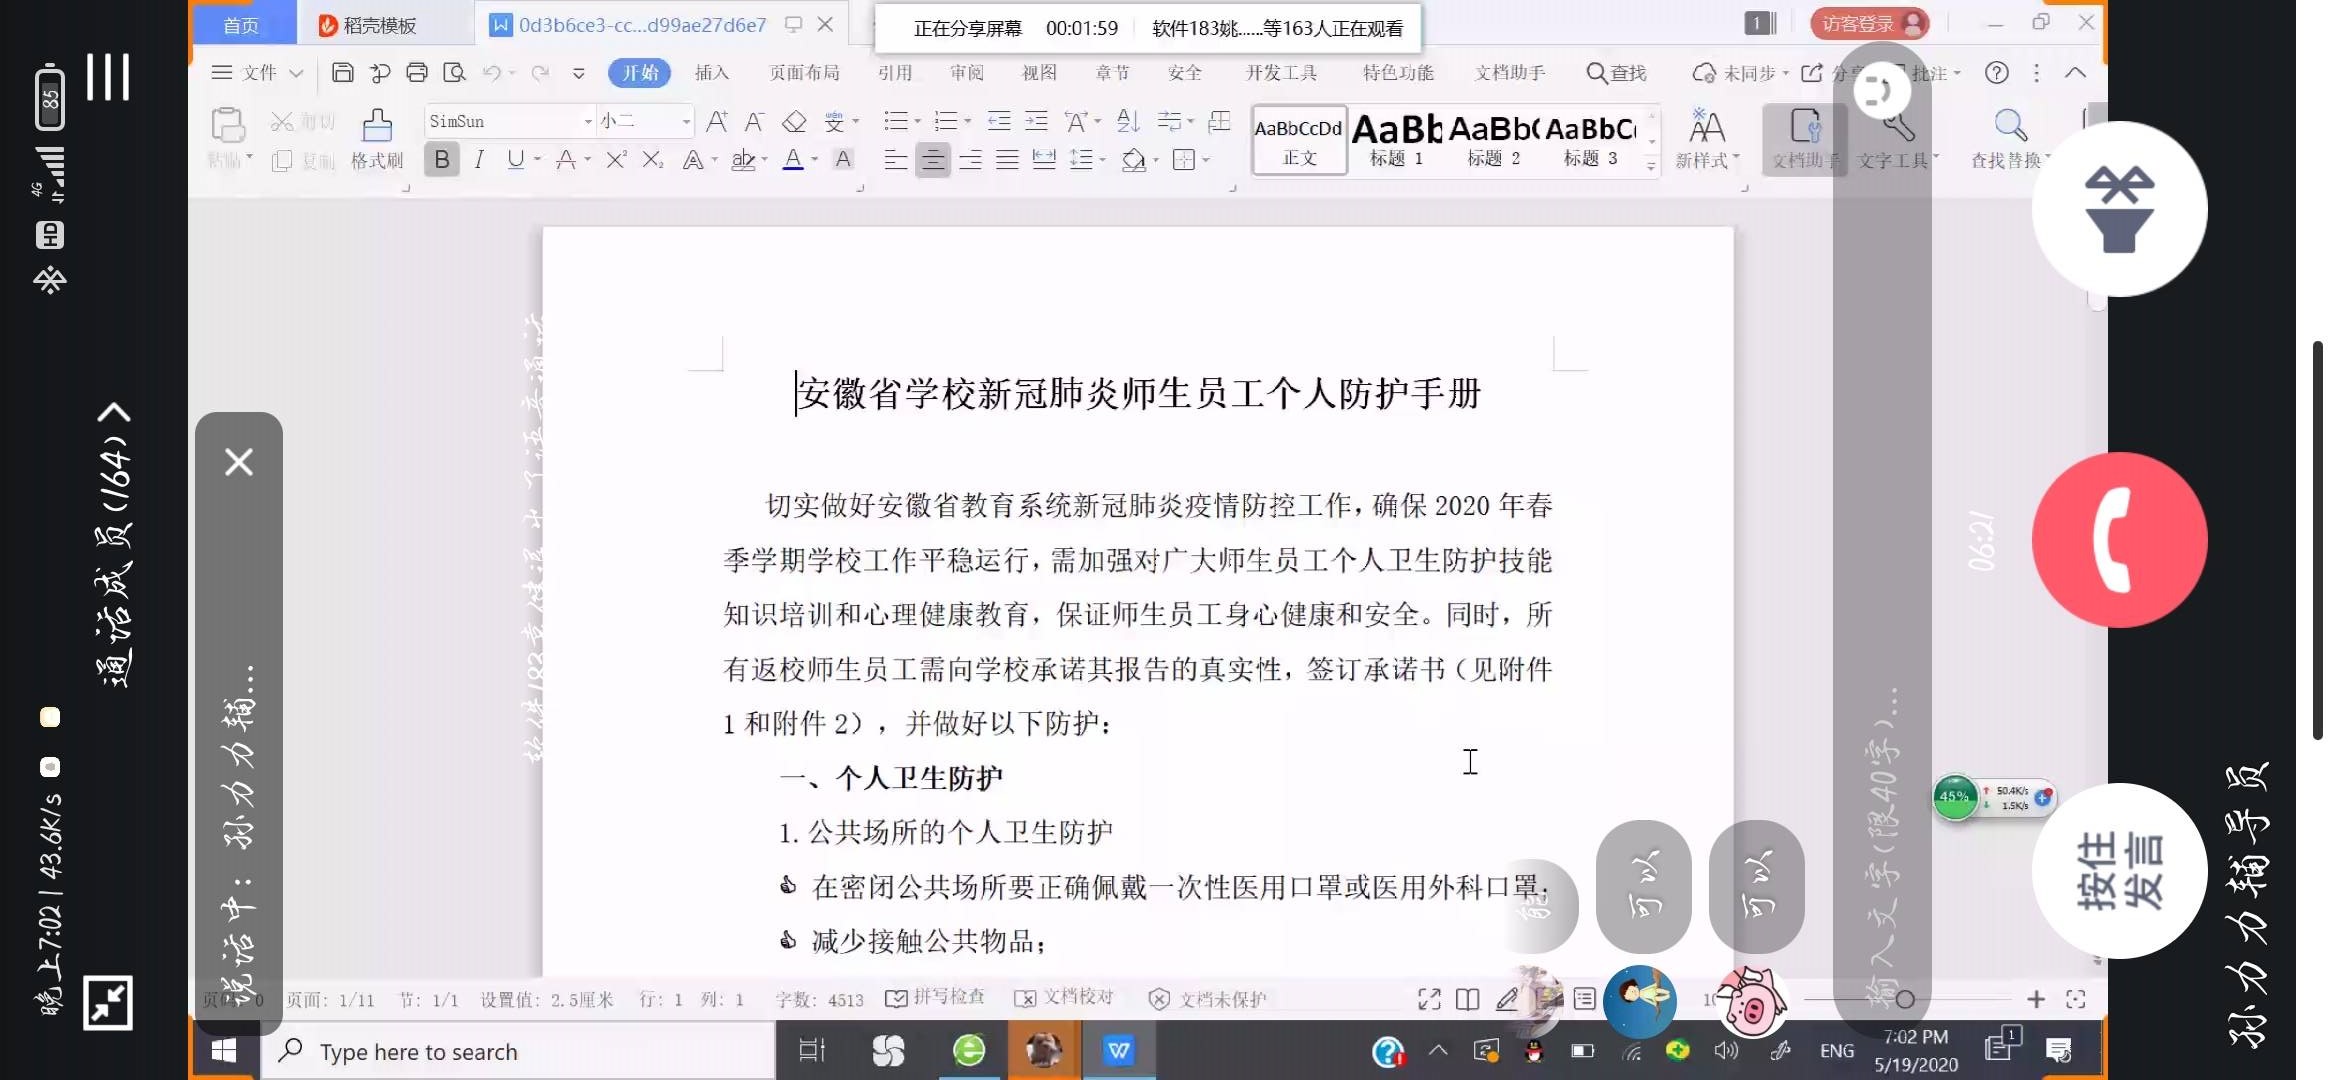Open the 页面布局 ribbon tab
This screenshot has height=1080, width=2340.
804,72
